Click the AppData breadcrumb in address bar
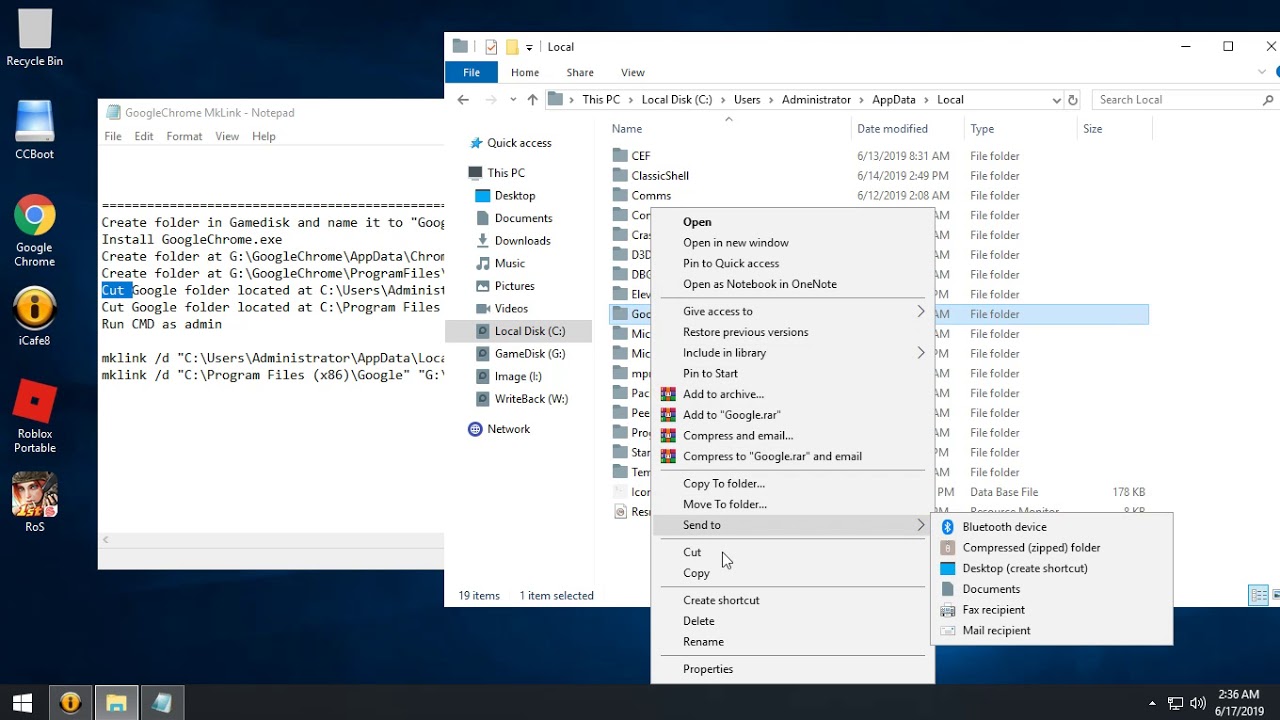Image resolution: width=1280 pixels, height=720 pixels. coord(894,100)
